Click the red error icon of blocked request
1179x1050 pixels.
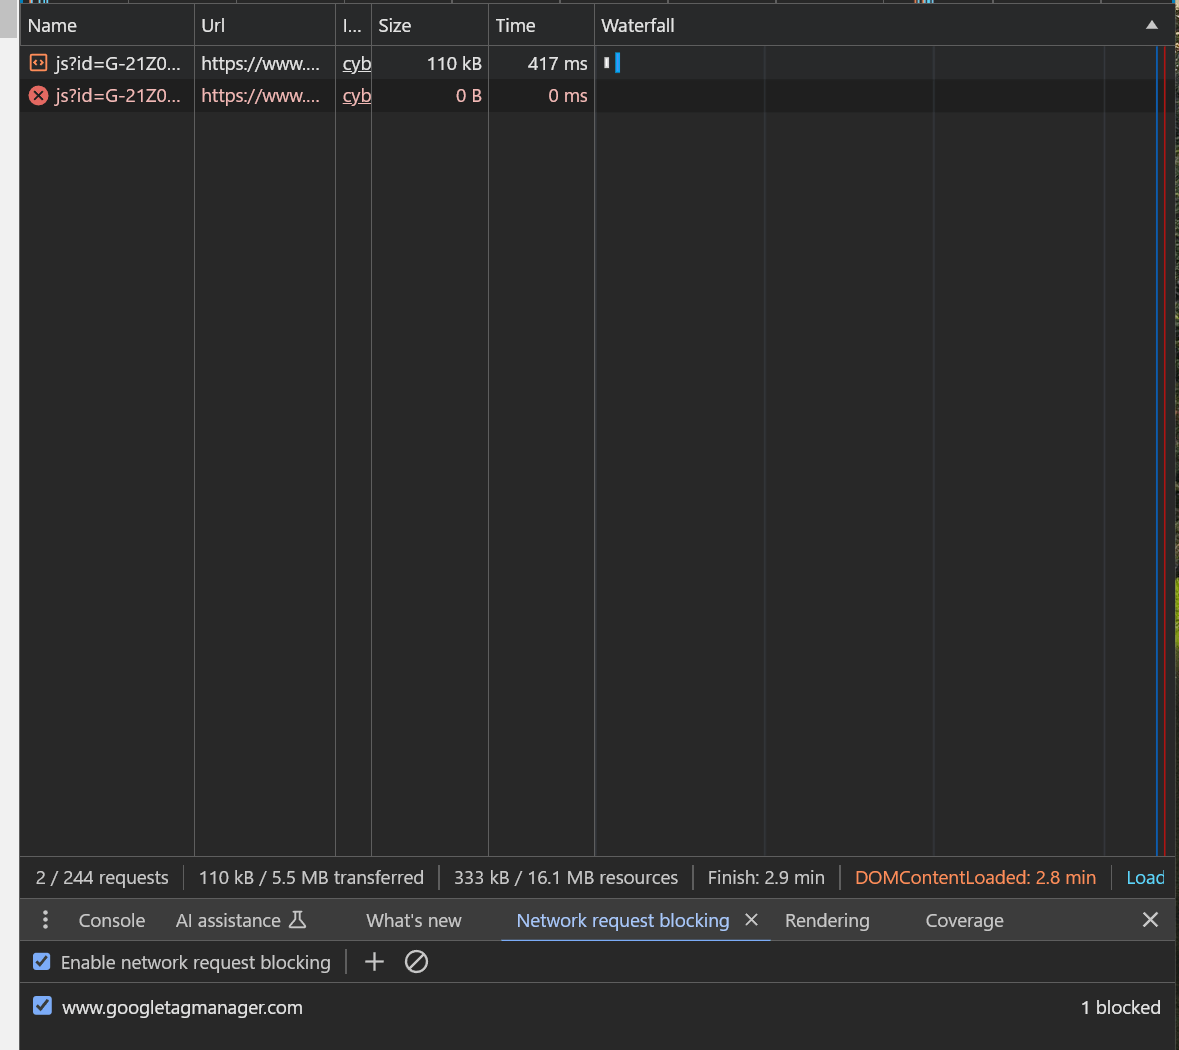point(38,96)
